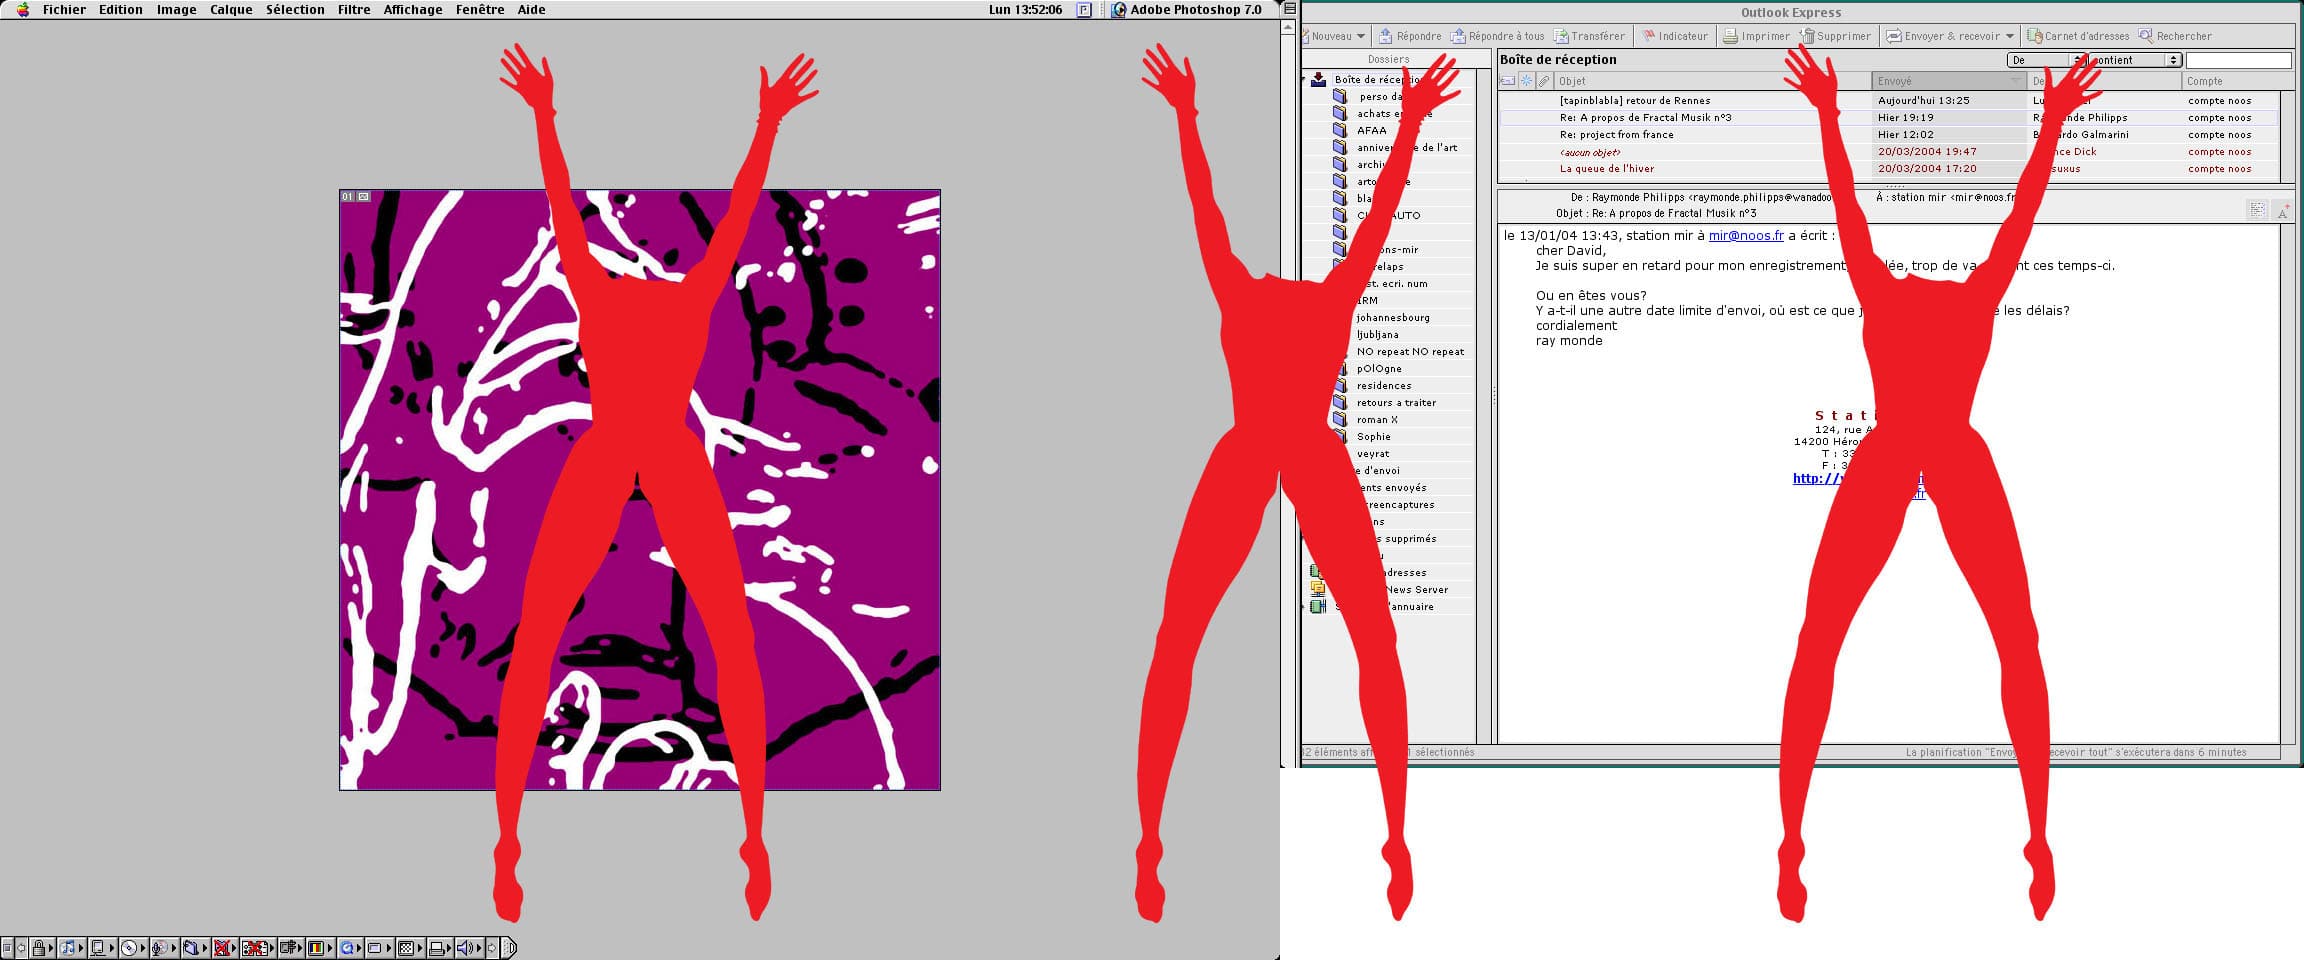Image resolution: width=2304 pixels, height=960 pixels.
Task: Click Répondre in Outlook Express toolbar
Action: click(1410, 36)
